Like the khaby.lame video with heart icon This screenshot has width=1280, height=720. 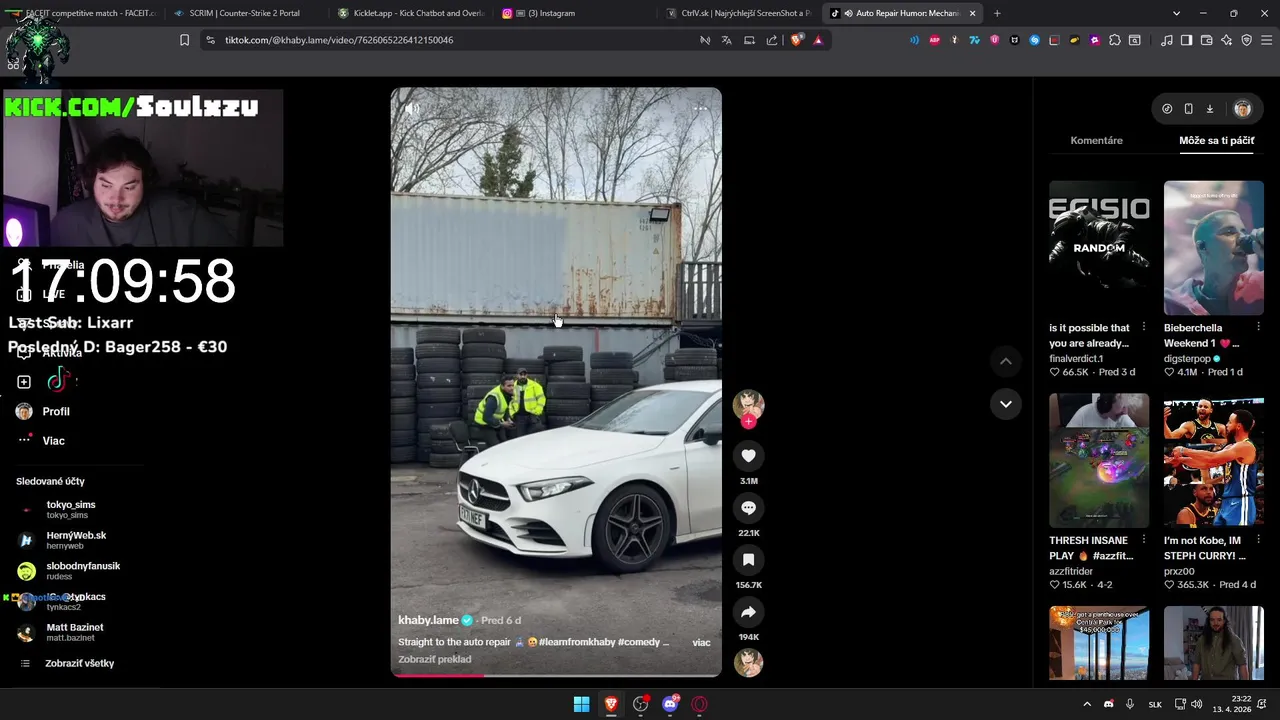coord(748,456)
